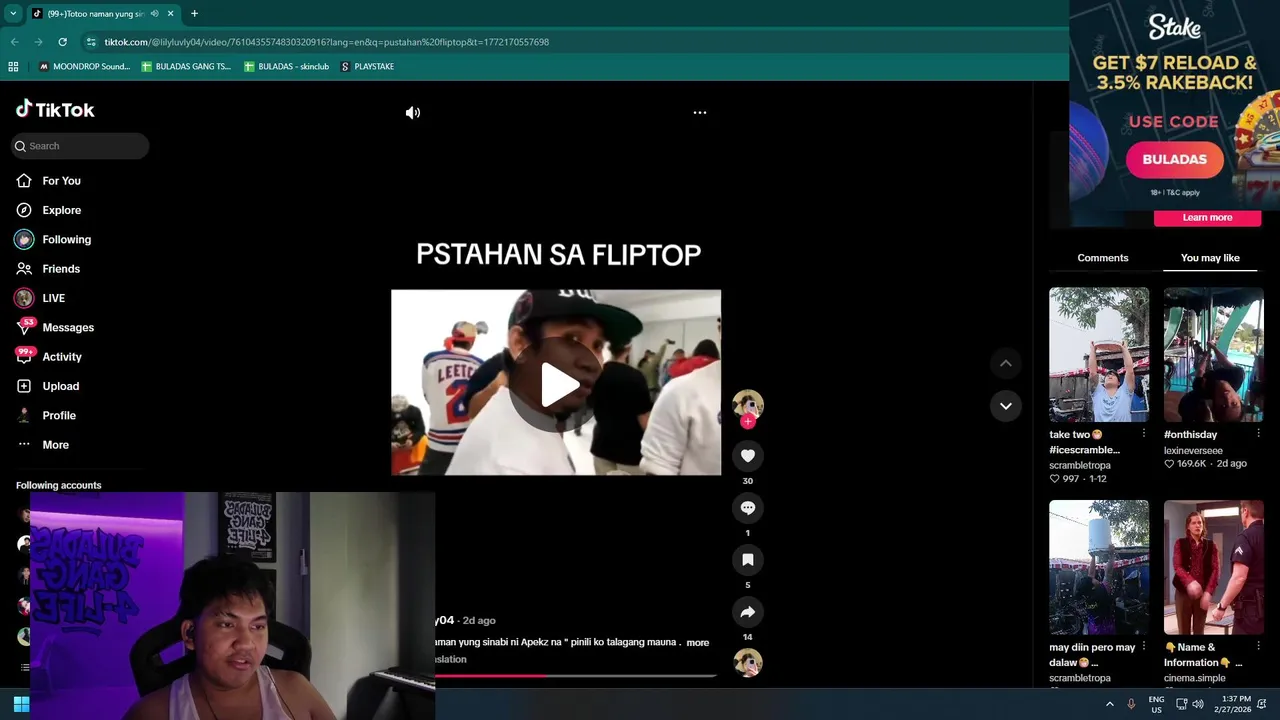Viewport: 1280px width, 720px height.
Task: Mute the video sound
Action: (412, 113)
